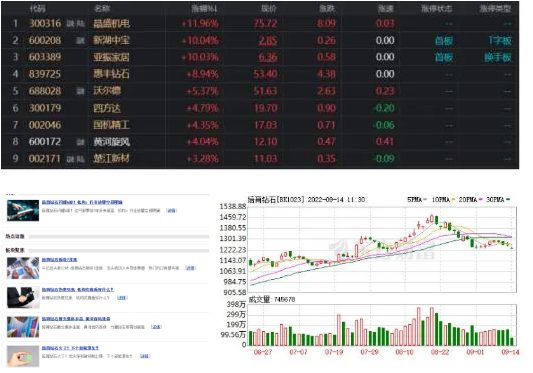Click the underlined price 2.85

pos(268,41)
